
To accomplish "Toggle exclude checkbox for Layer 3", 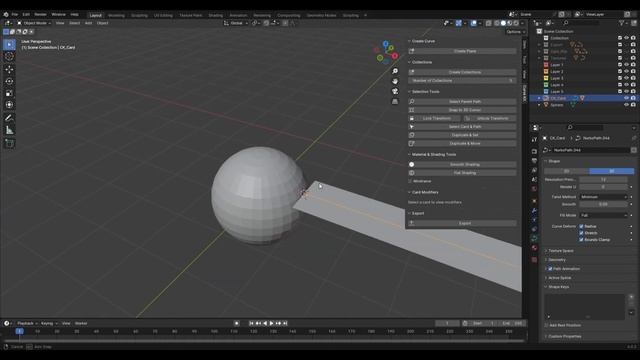I will pos(620,78).
